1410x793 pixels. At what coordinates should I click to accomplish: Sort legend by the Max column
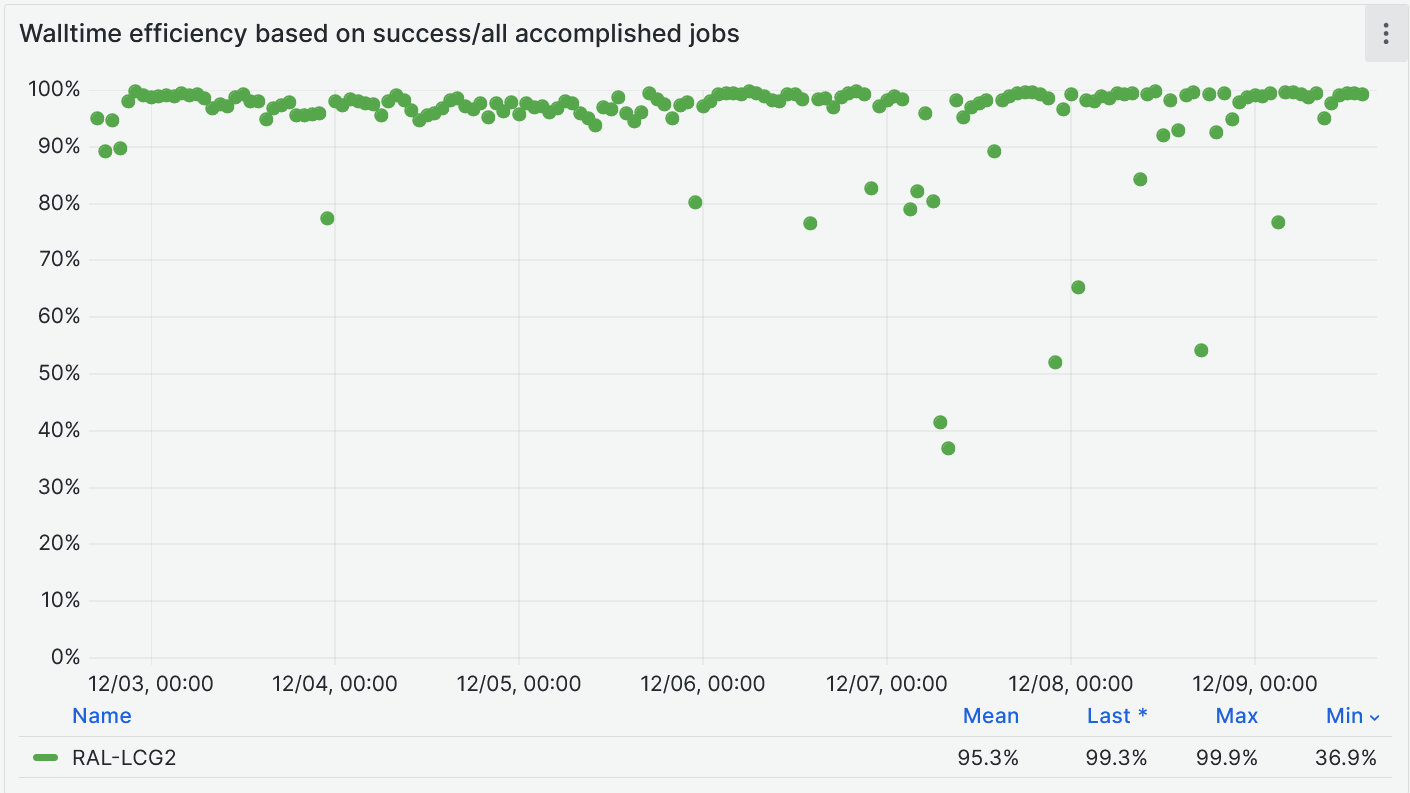(1236, 716)
